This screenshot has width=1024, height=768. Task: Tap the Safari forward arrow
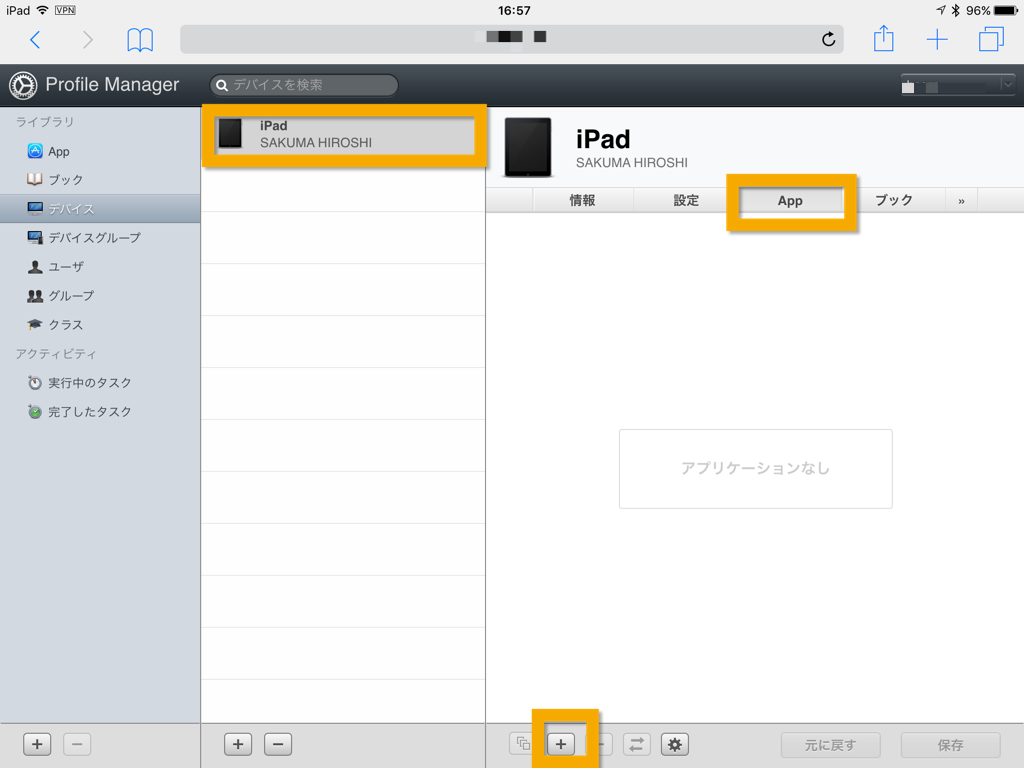click(x=88, y=40)
